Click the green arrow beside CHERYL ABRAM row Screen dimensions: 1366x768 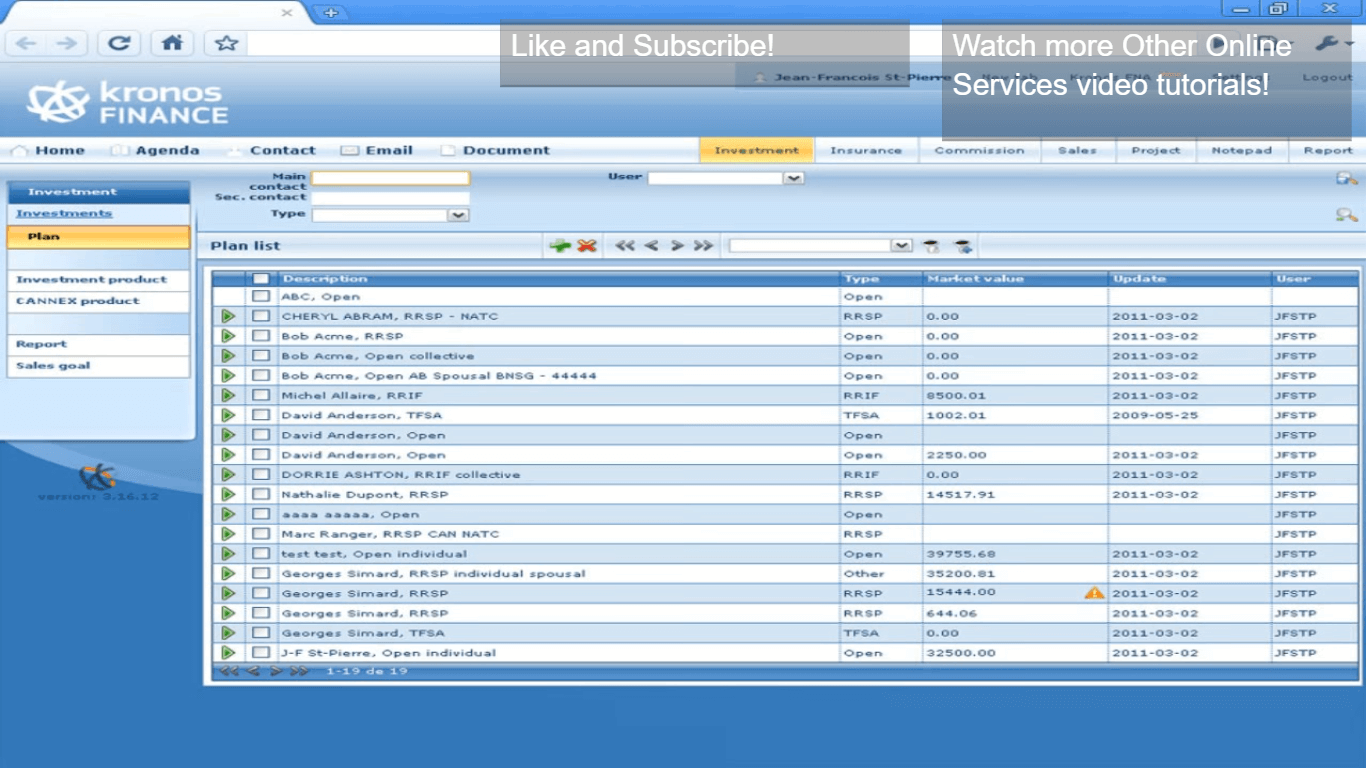pos(228,316)
